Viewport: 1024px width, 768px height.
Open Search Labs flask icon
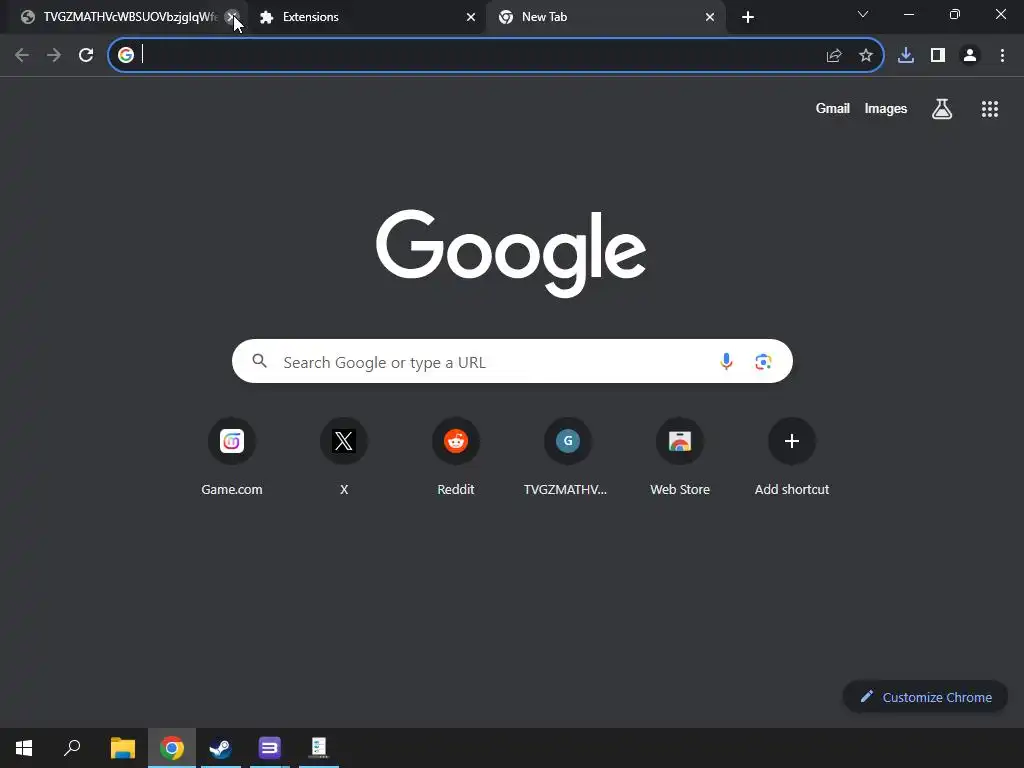point(942,108)
